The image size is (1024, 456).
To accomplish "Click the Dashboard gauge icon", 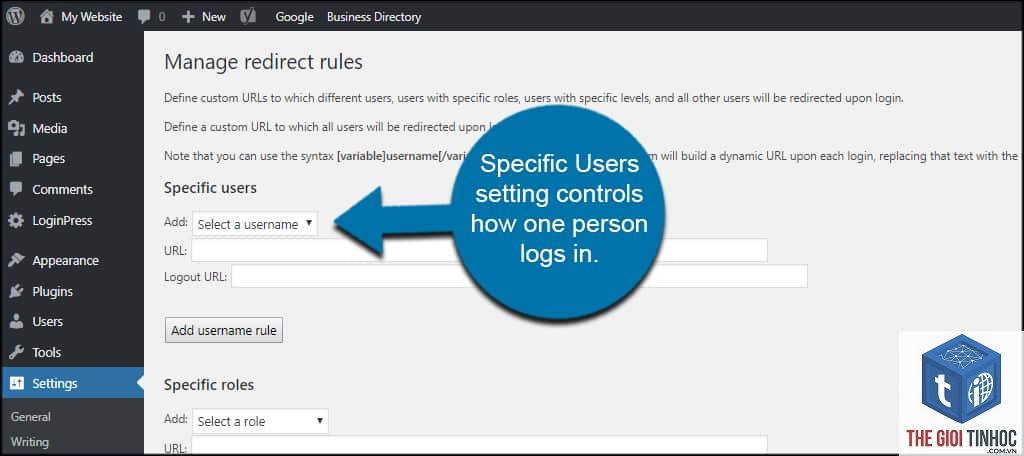I will point(16,57).
